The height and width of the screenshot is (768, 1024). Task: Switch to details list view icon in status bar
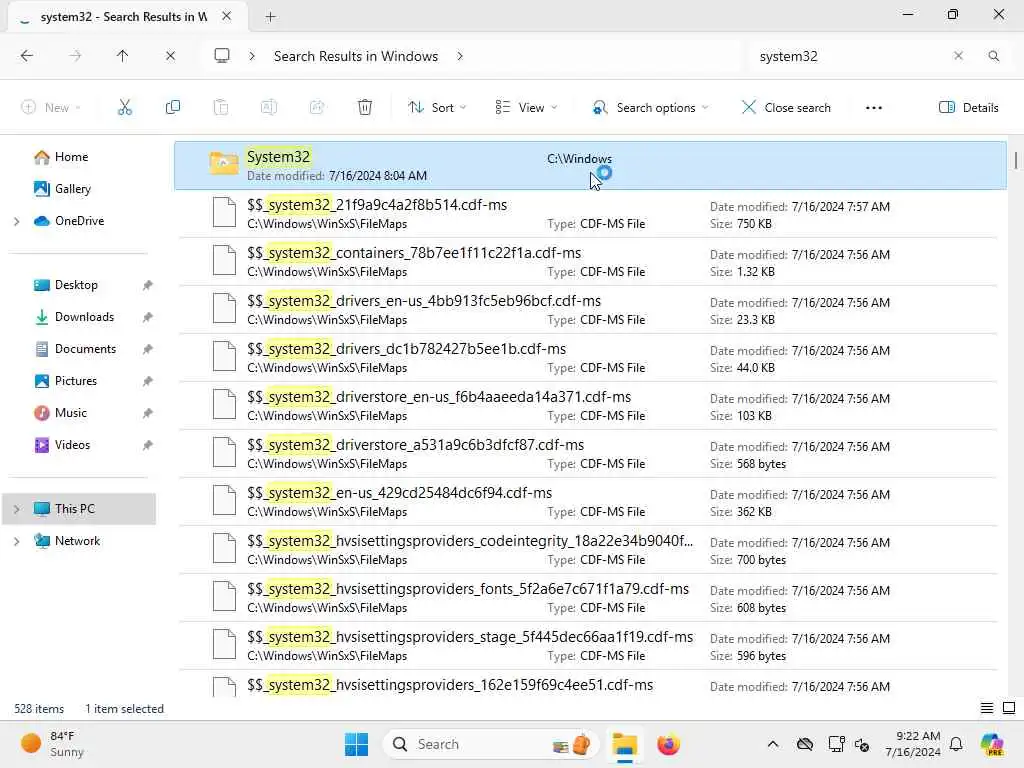click(987, 708)
